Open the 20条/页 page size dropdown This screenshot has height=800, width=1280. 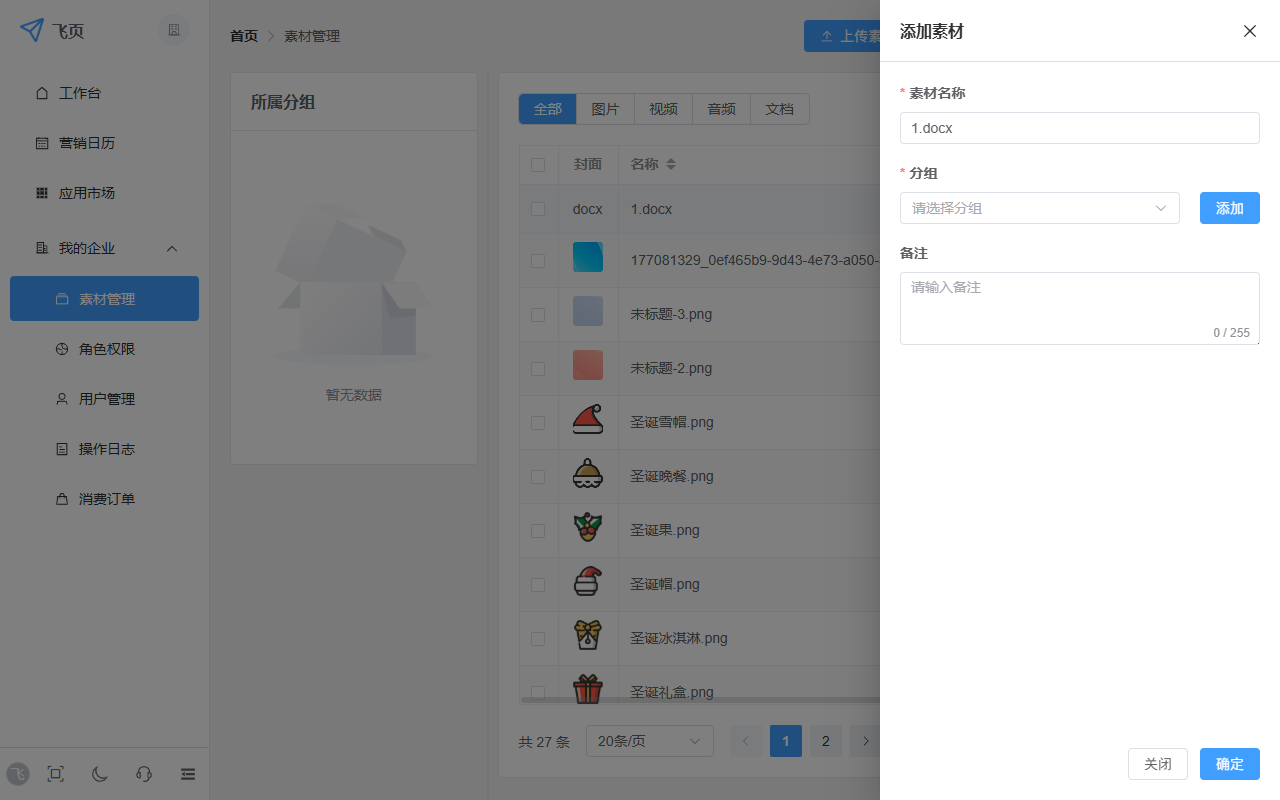click(649, 741)
